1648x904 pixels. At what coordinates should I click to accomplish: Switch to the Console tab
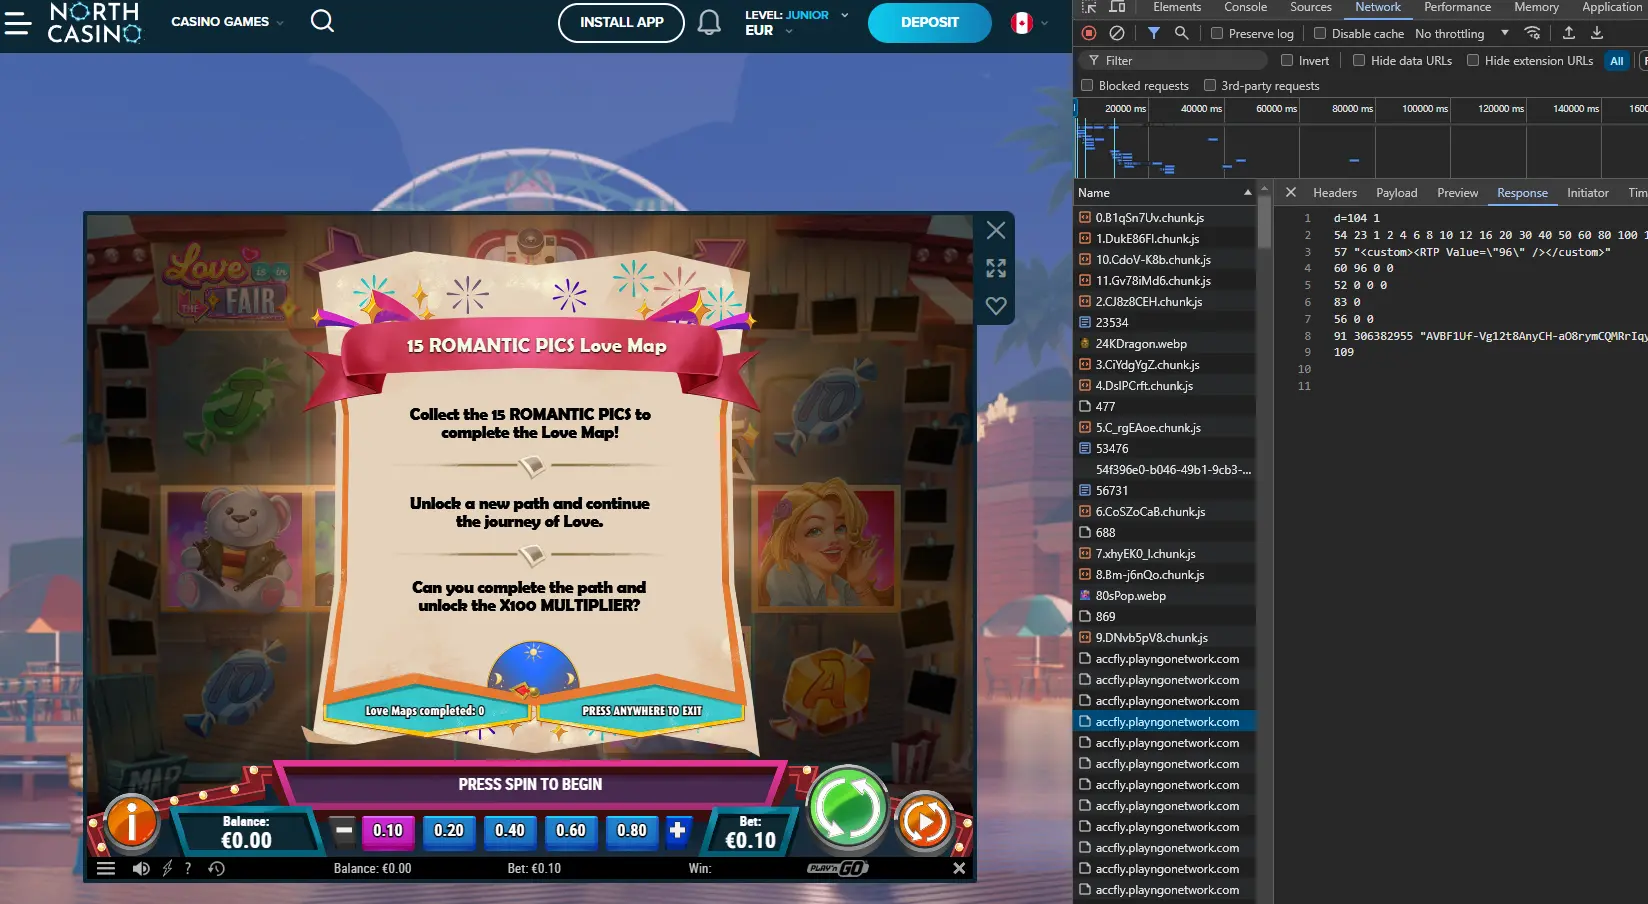pos(1245,7)
